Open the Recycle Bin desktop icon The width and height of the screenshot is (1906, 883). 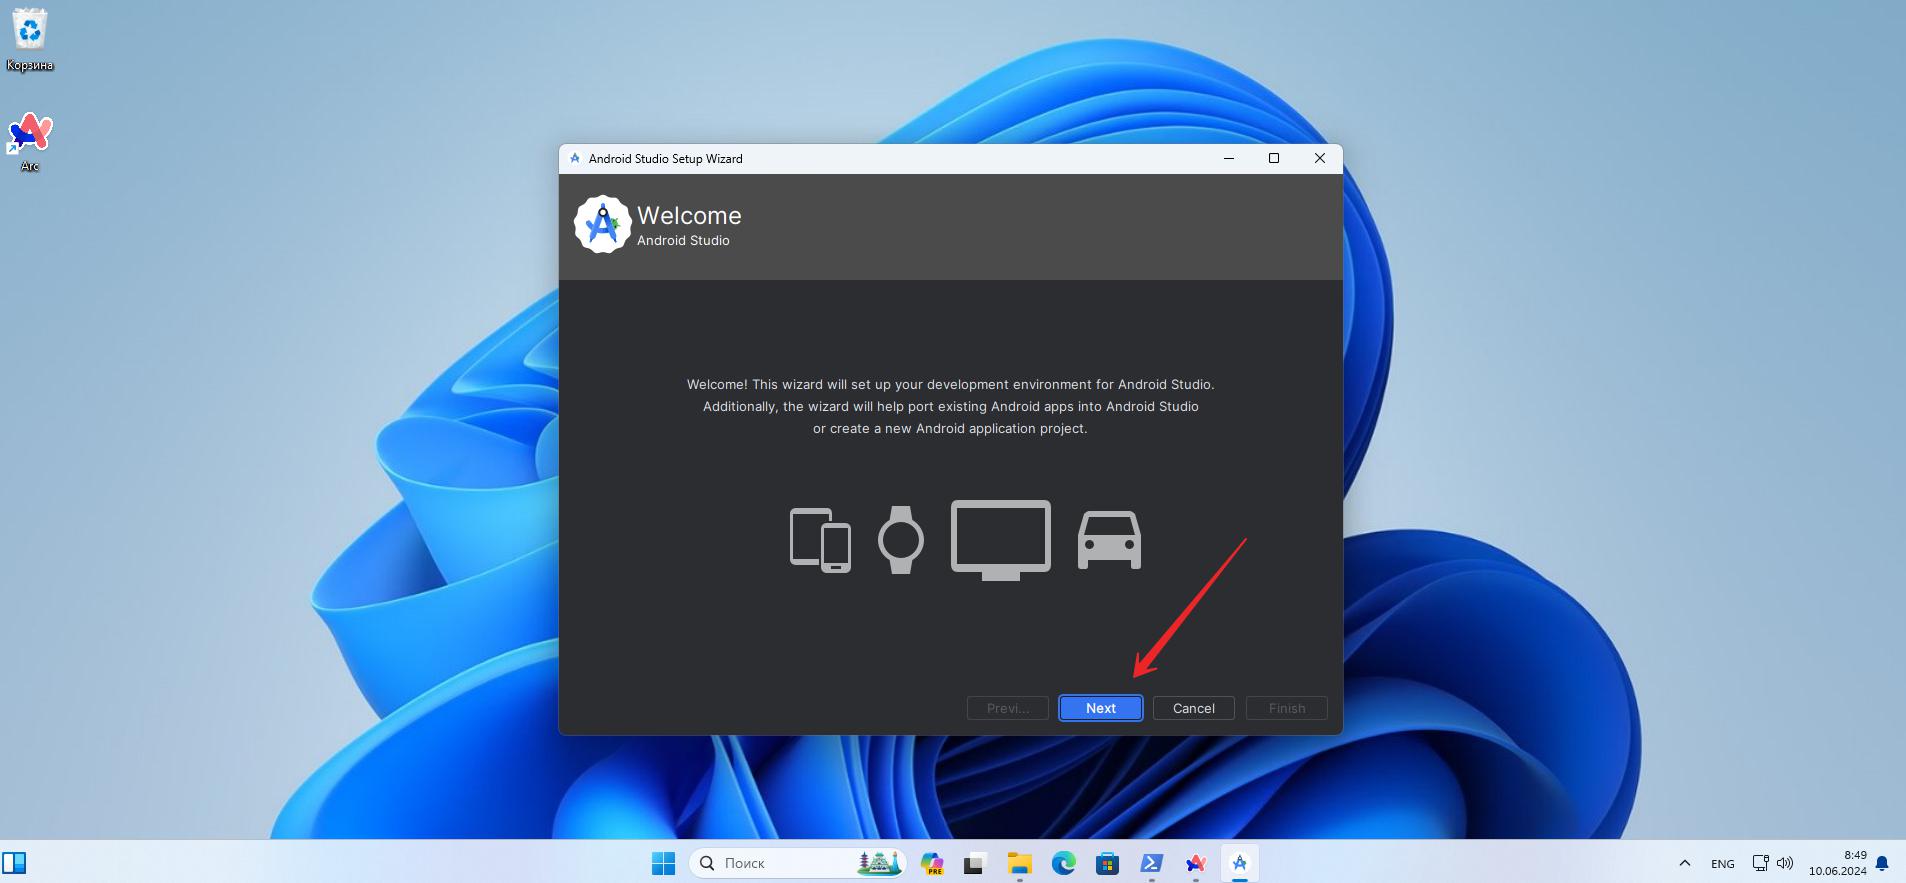[30, 41]
